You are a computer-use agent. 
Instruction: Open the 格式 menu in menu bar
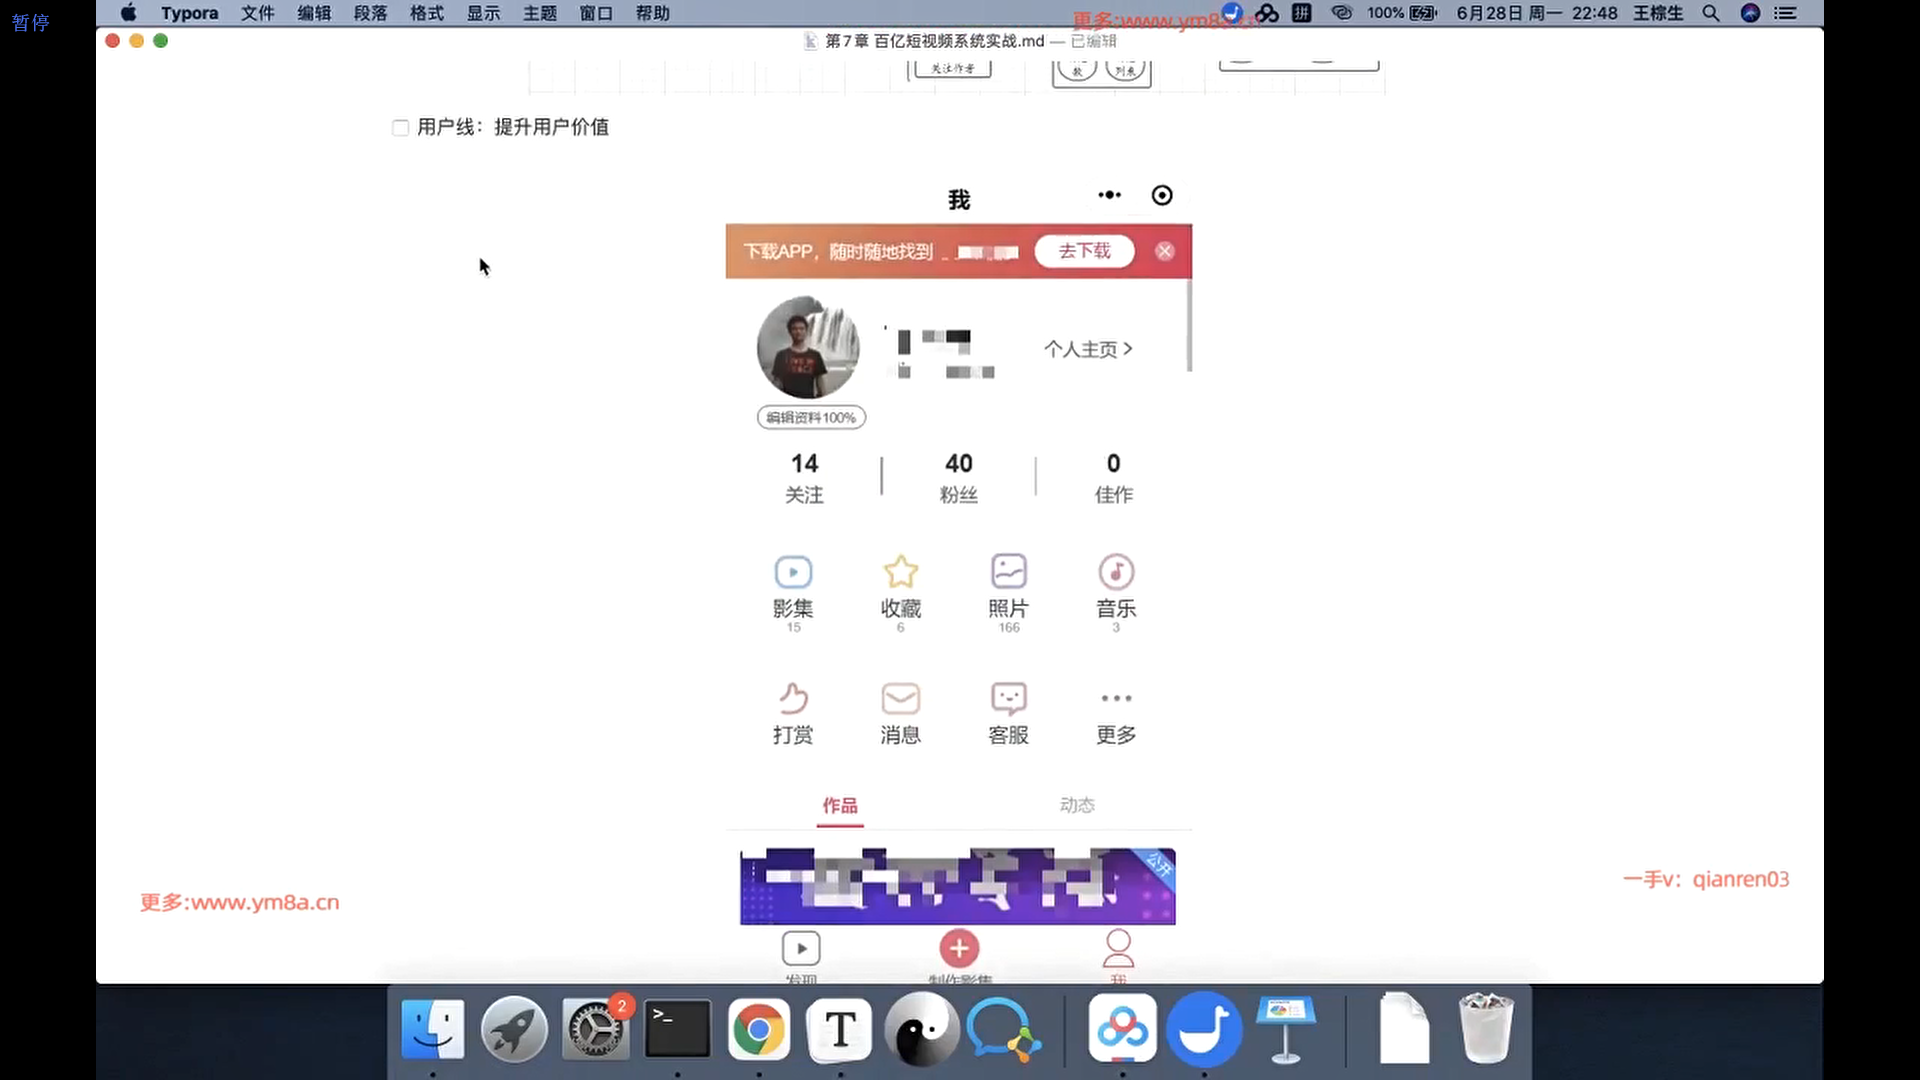point(426,13)
